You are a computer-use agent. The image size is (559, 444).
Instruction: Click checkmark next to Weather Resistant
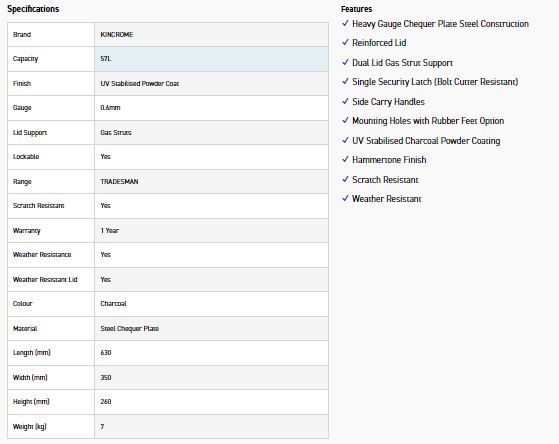pos(345,198)
